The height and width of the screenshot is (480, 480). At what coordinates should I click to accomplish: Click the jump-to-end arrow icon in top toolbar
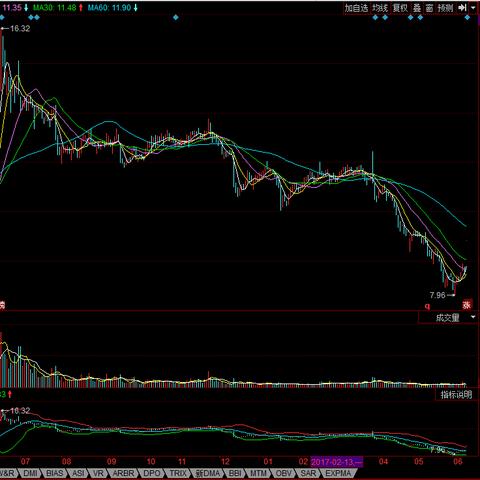[x=462, y=8]
